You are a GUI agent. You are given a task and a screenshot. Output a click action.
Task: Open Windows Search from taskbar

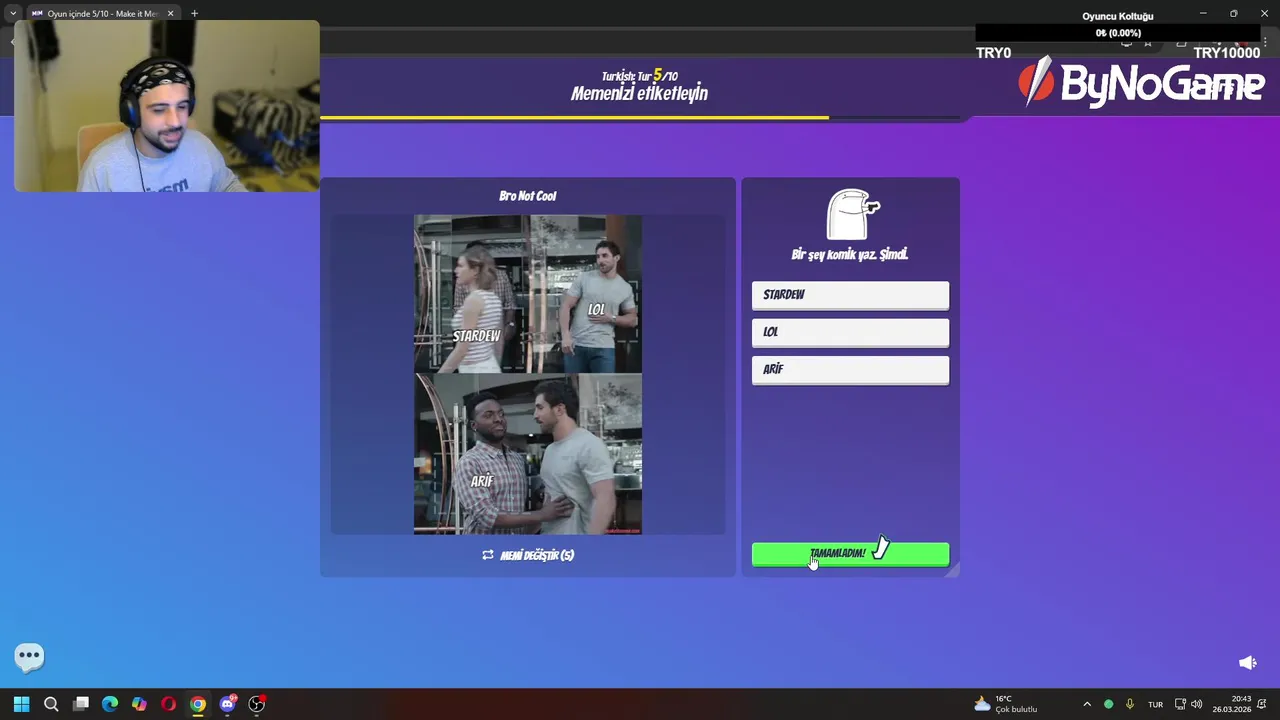click(x=51, y=704)
